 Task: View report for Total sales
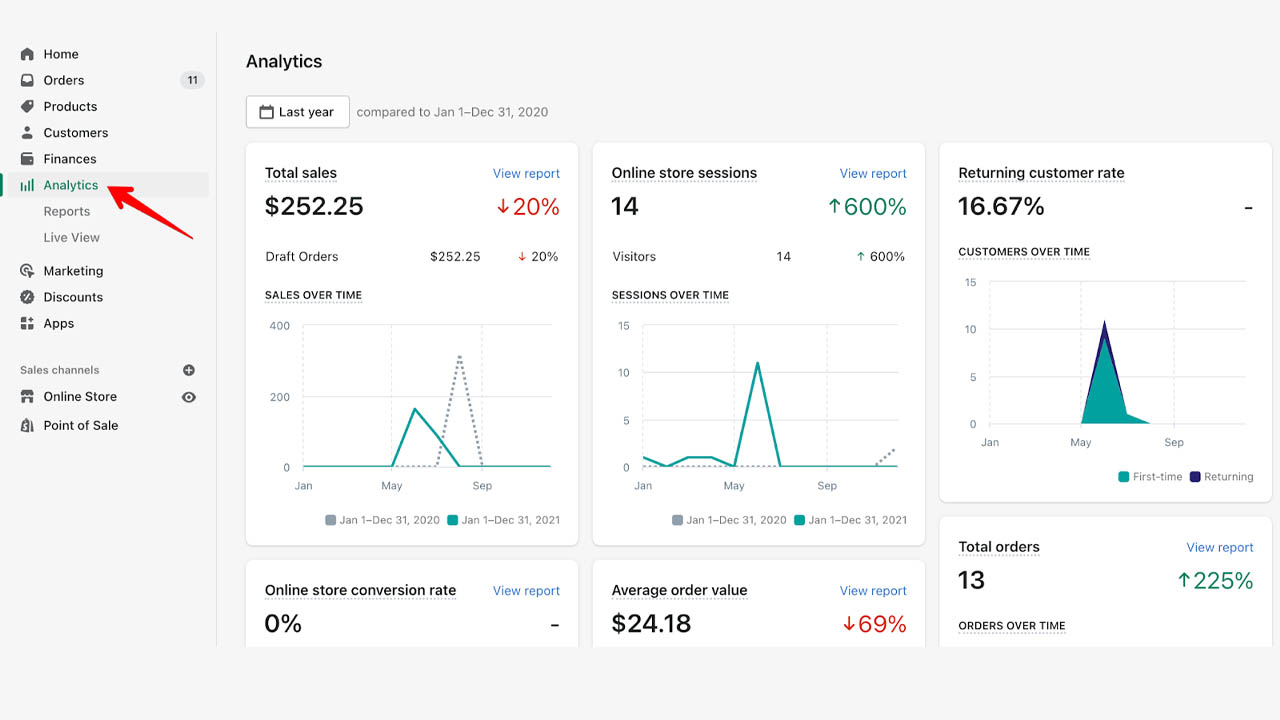point(526,173)
